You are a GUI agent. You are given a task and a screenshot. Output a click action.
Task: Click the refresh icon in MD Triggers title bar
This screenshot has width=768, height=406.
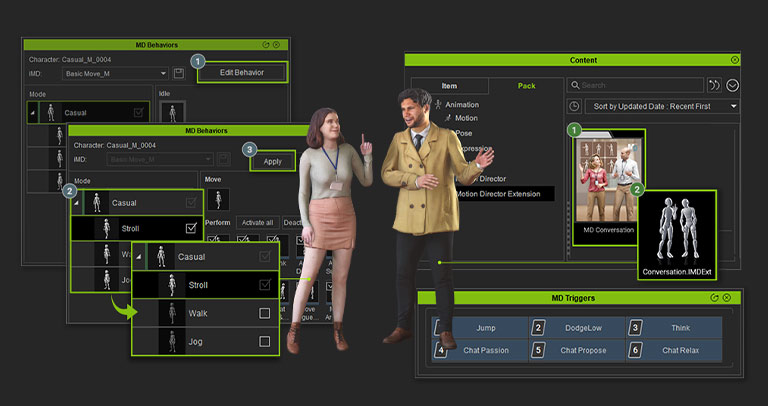click(714, 298)
